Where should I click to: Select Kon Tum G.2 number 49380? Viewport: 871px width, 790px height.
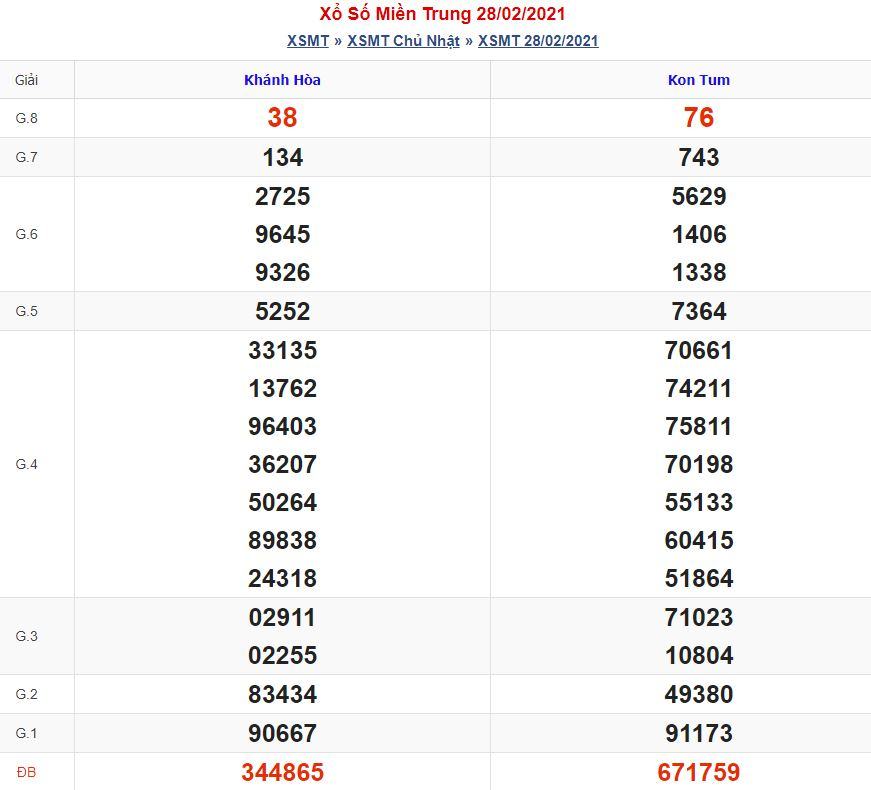pyautogui.click(x=699, y=694)
